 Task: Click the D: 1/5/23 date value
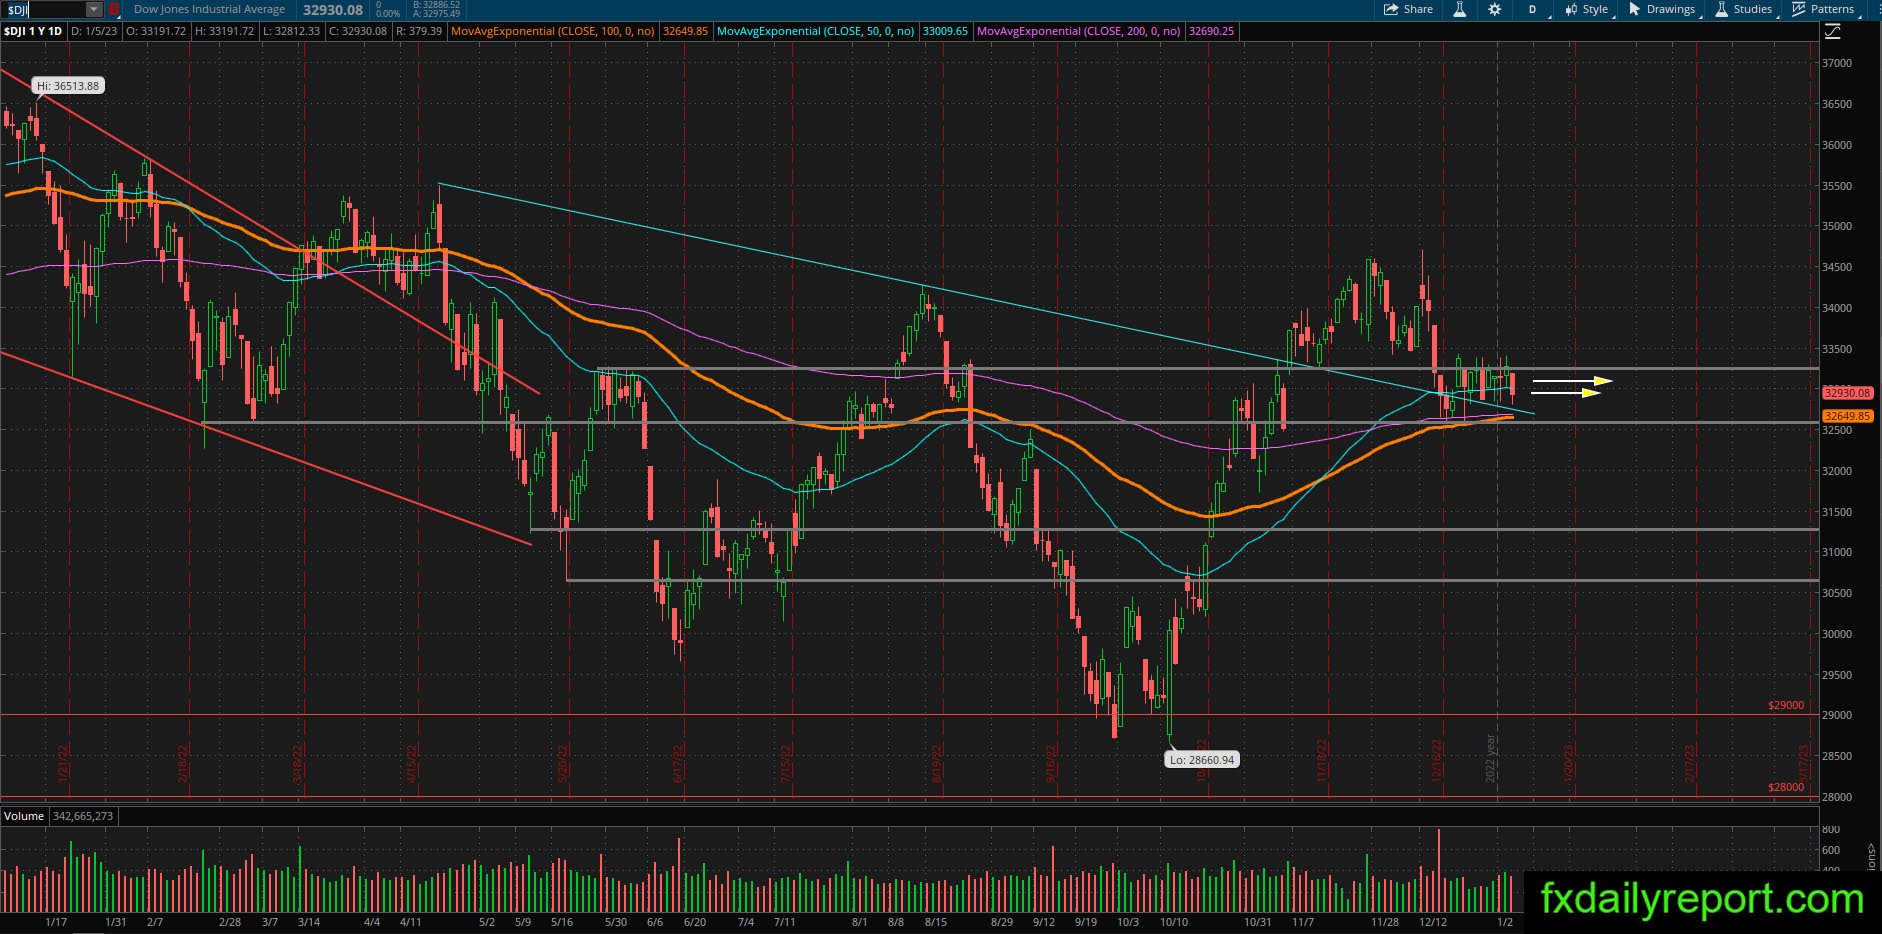click(95, 31)
